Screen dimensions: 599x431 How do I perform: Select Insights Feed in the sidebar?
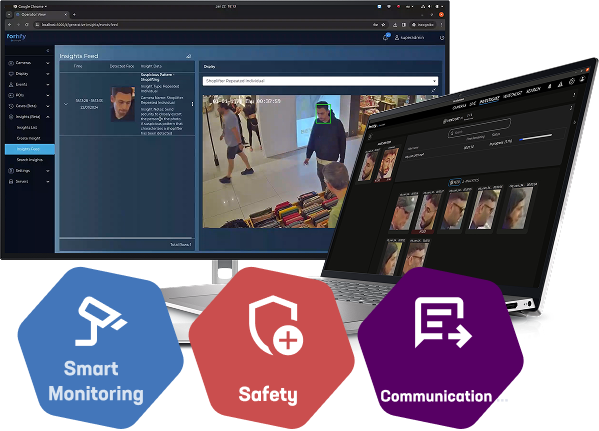point(29,149)
